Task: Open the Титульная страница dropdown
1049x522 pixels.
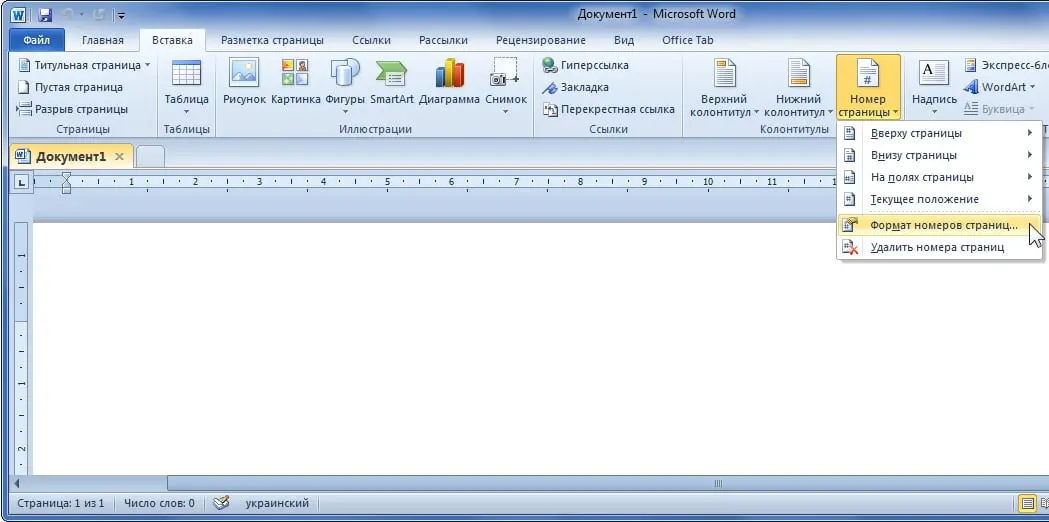Action: (84, 65)
